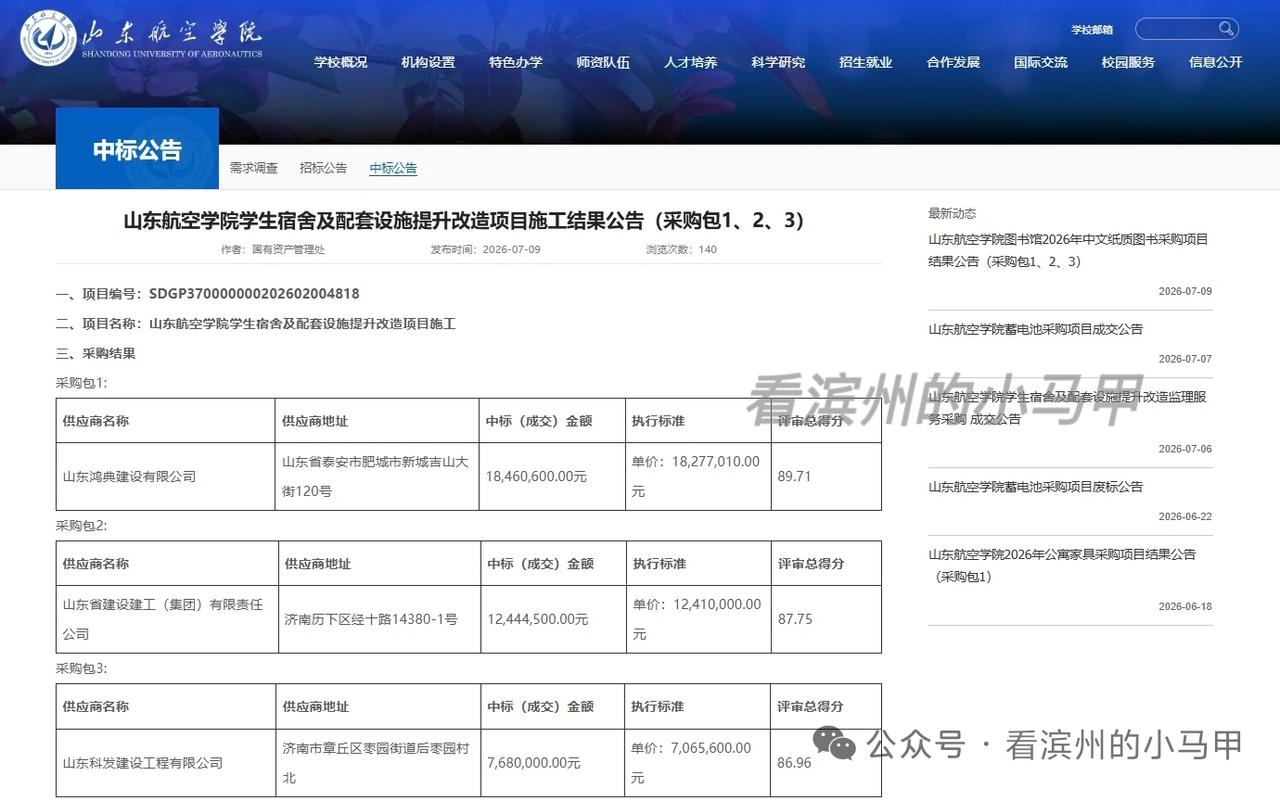
Task: Click the address 济南历下区经十路14380-1号
Action: coord(371,619)
